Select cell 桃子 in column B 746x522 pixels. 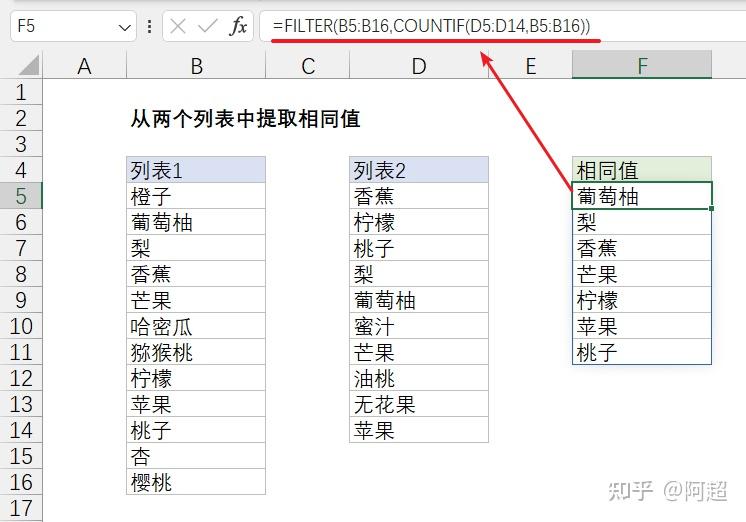196,430
